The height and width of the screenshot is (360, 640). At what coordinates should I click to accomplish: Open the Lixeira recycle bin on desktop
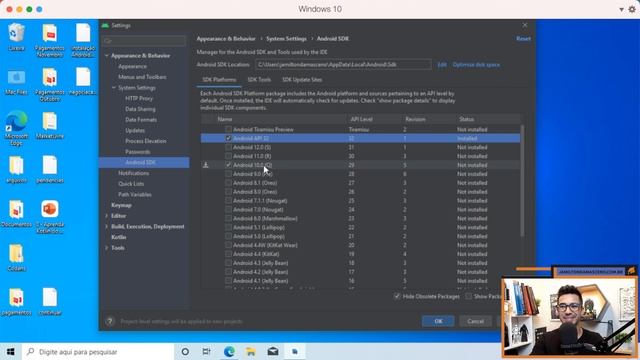16,37
